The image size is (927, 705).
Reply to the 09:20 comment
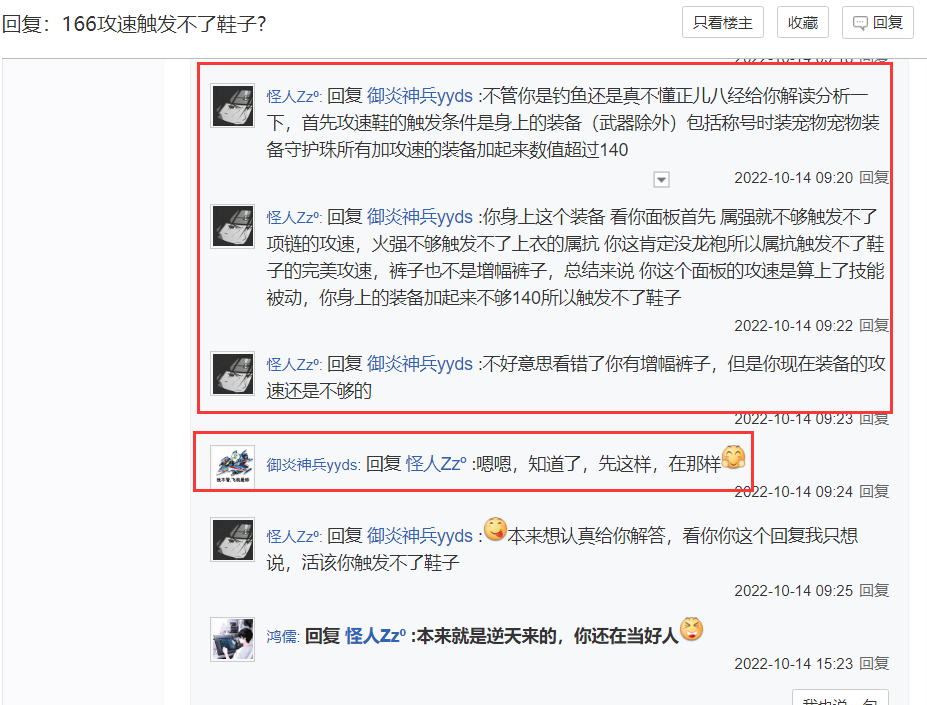tap(874, 177)
